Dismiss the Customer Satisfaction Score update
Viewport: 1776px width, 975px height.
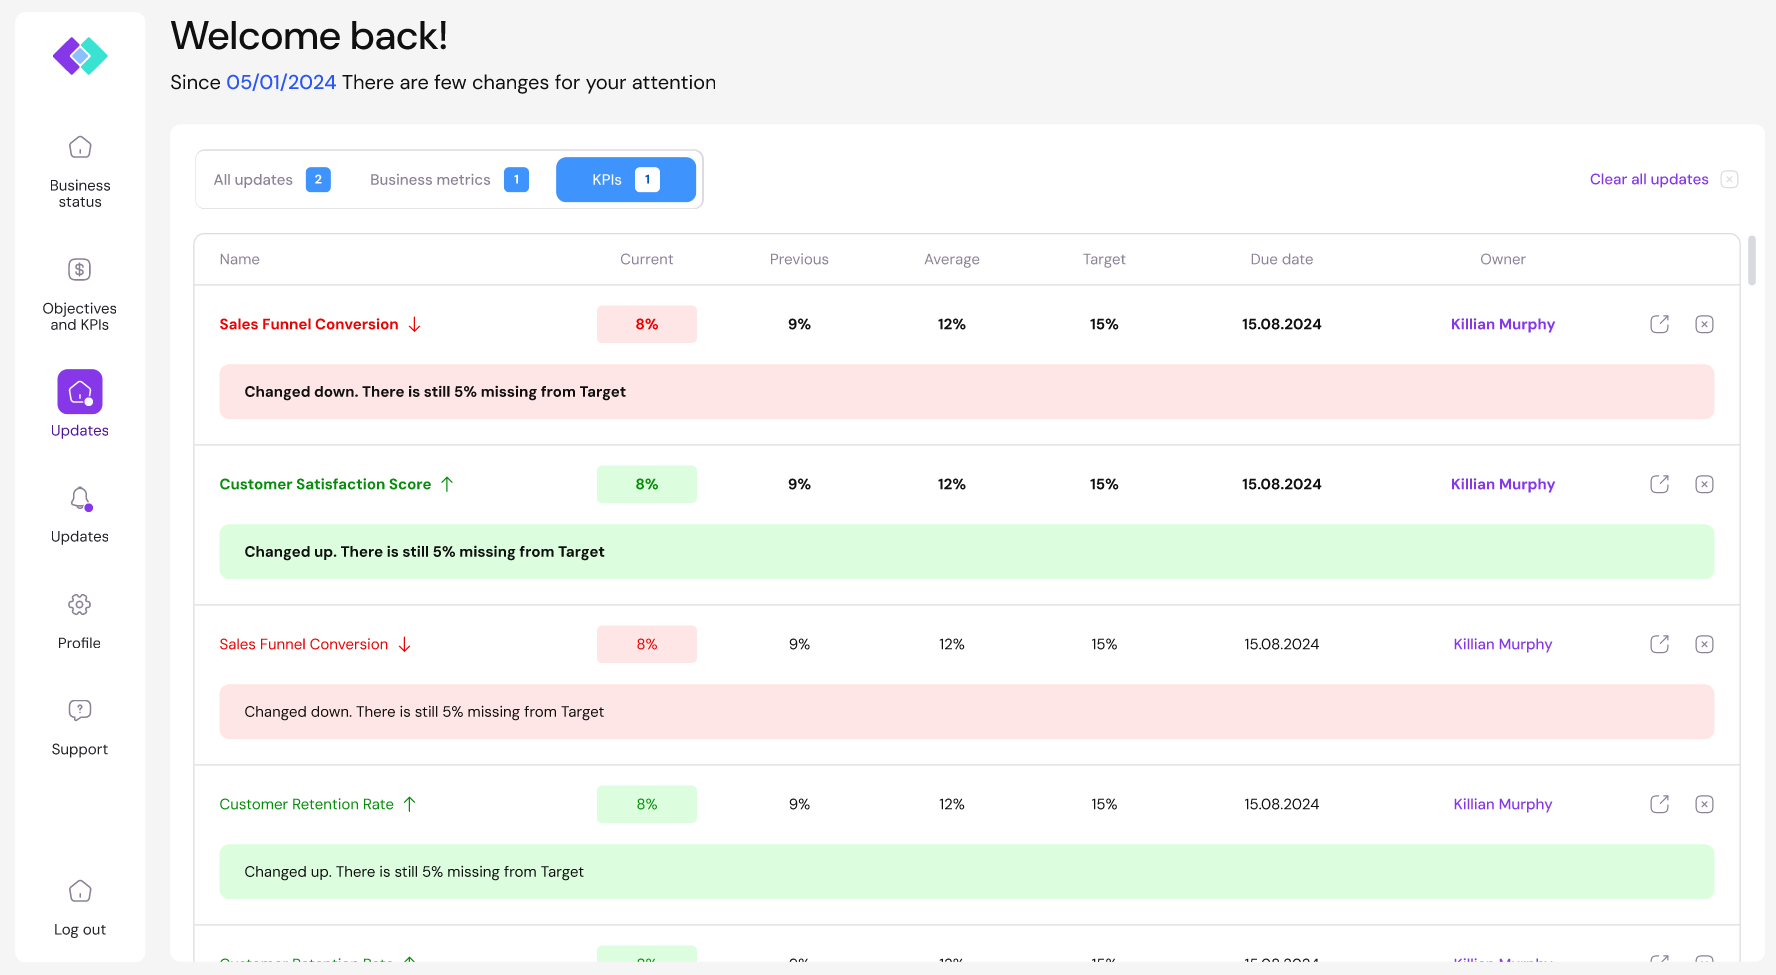point(1704,484)
